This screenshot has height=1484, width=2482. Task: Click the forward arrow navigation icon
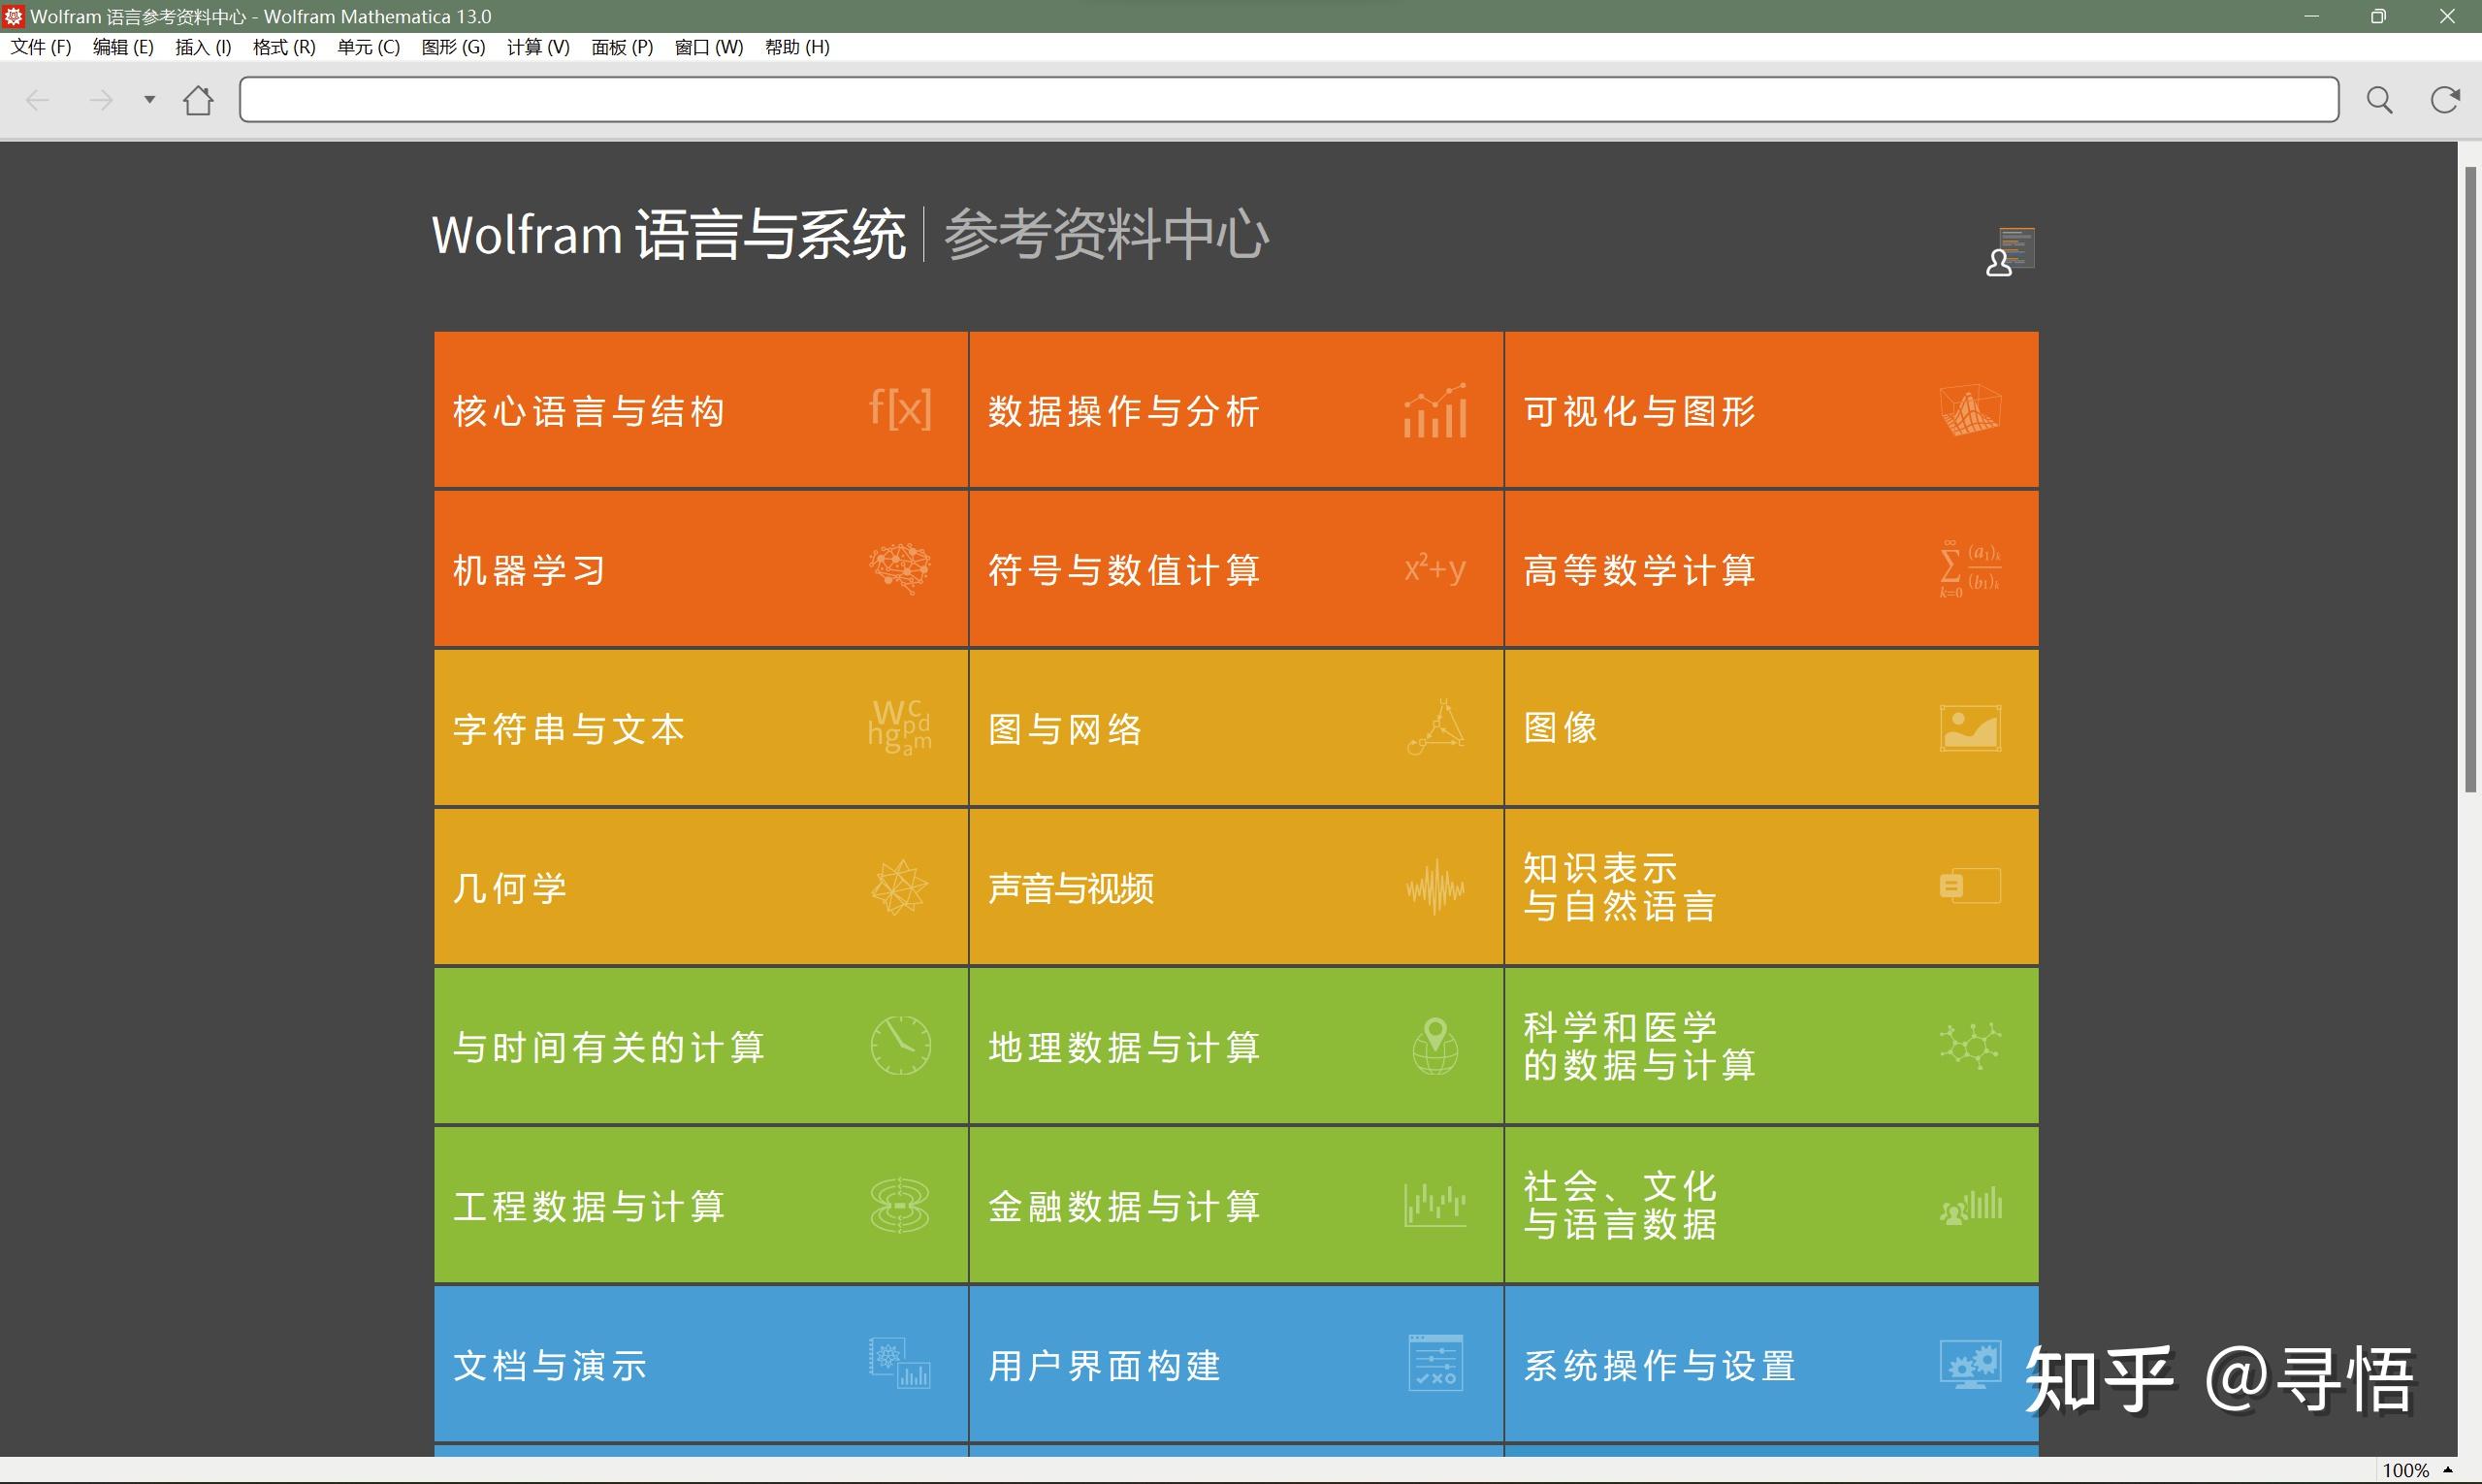pos(101,100)
